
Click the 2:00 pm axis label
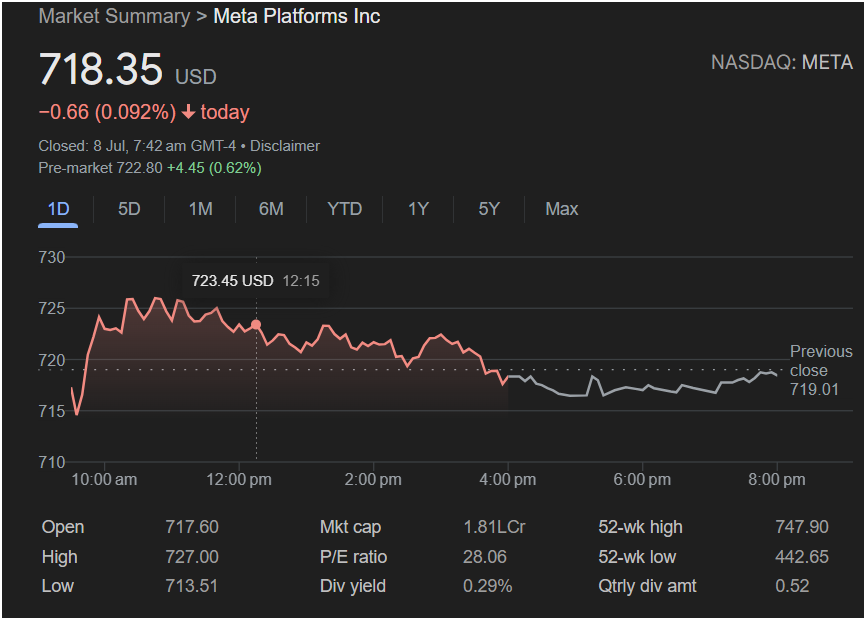point(373,480)
